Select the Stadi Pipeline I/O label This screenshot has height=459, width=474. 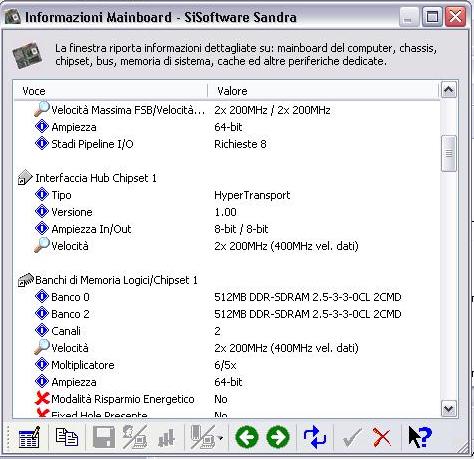pyautogui.click(x=92, y=144)
